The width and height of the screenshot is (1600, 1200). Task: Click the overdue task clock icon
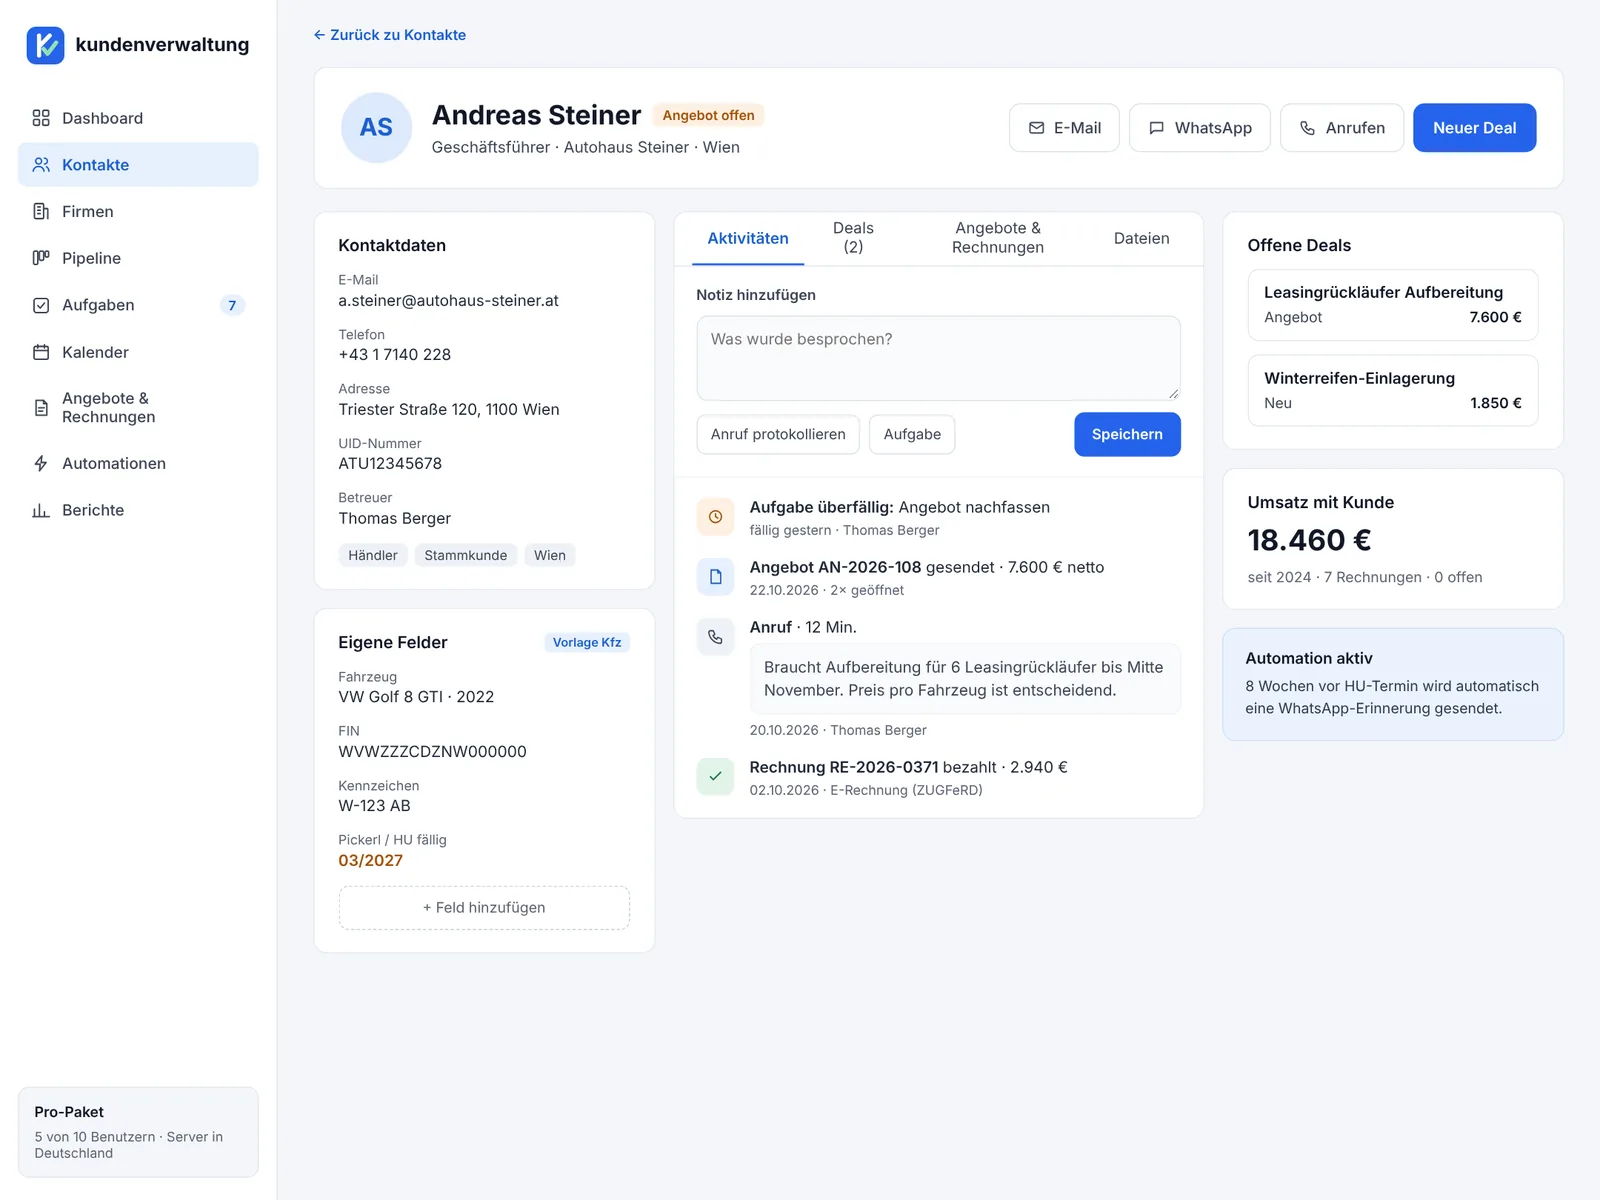tap(715, 517)
